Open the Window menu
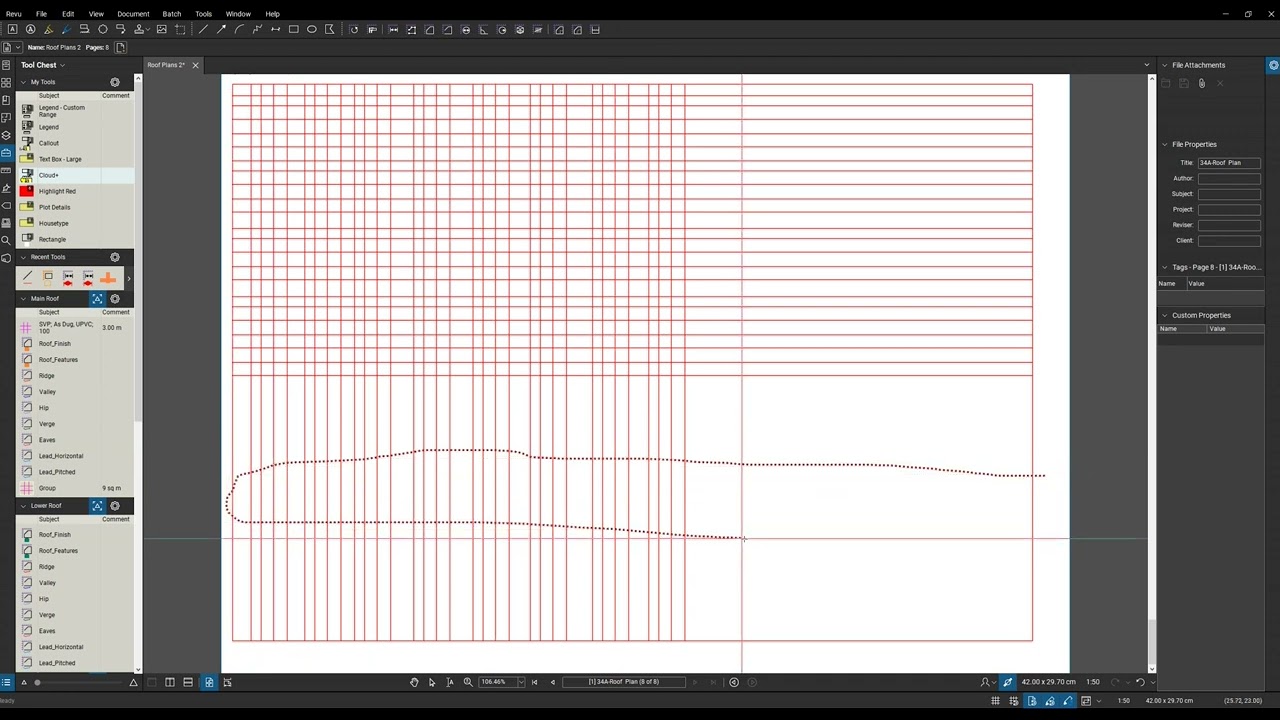 click(x=238, y=14)
